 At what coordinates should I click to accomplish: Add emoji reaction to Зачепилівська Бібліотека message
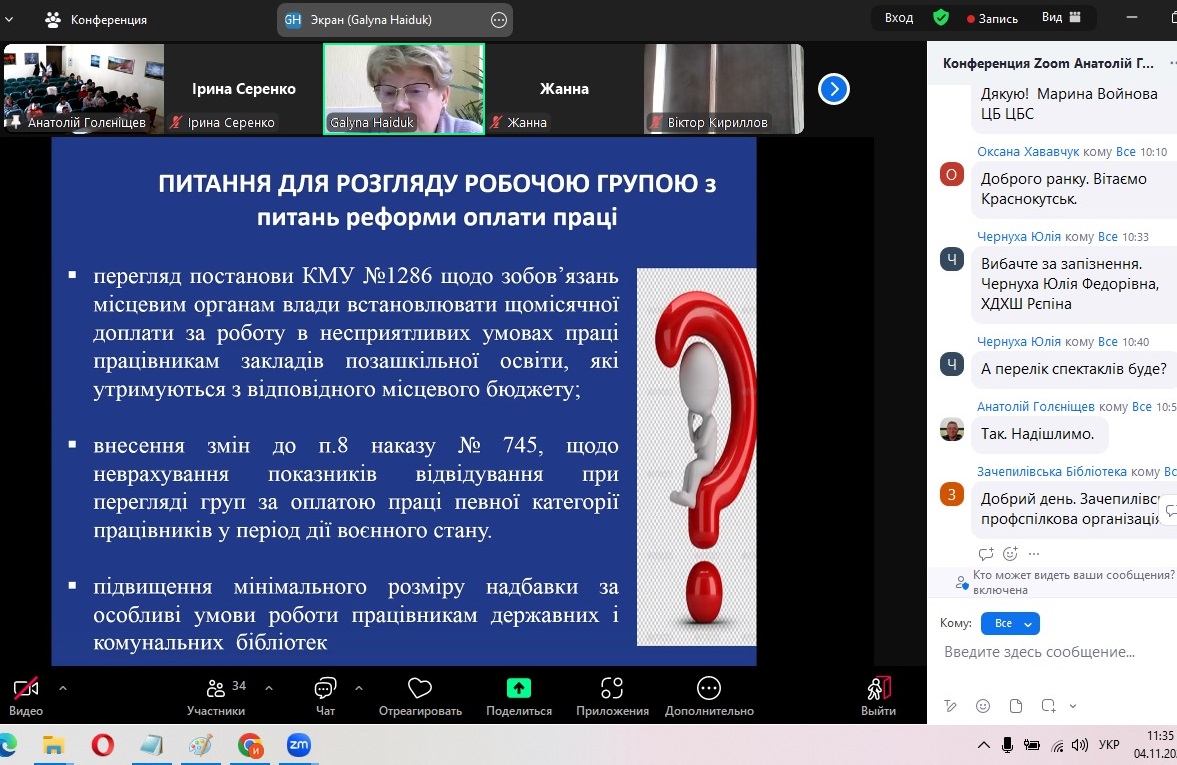(x=1010, y=554)
